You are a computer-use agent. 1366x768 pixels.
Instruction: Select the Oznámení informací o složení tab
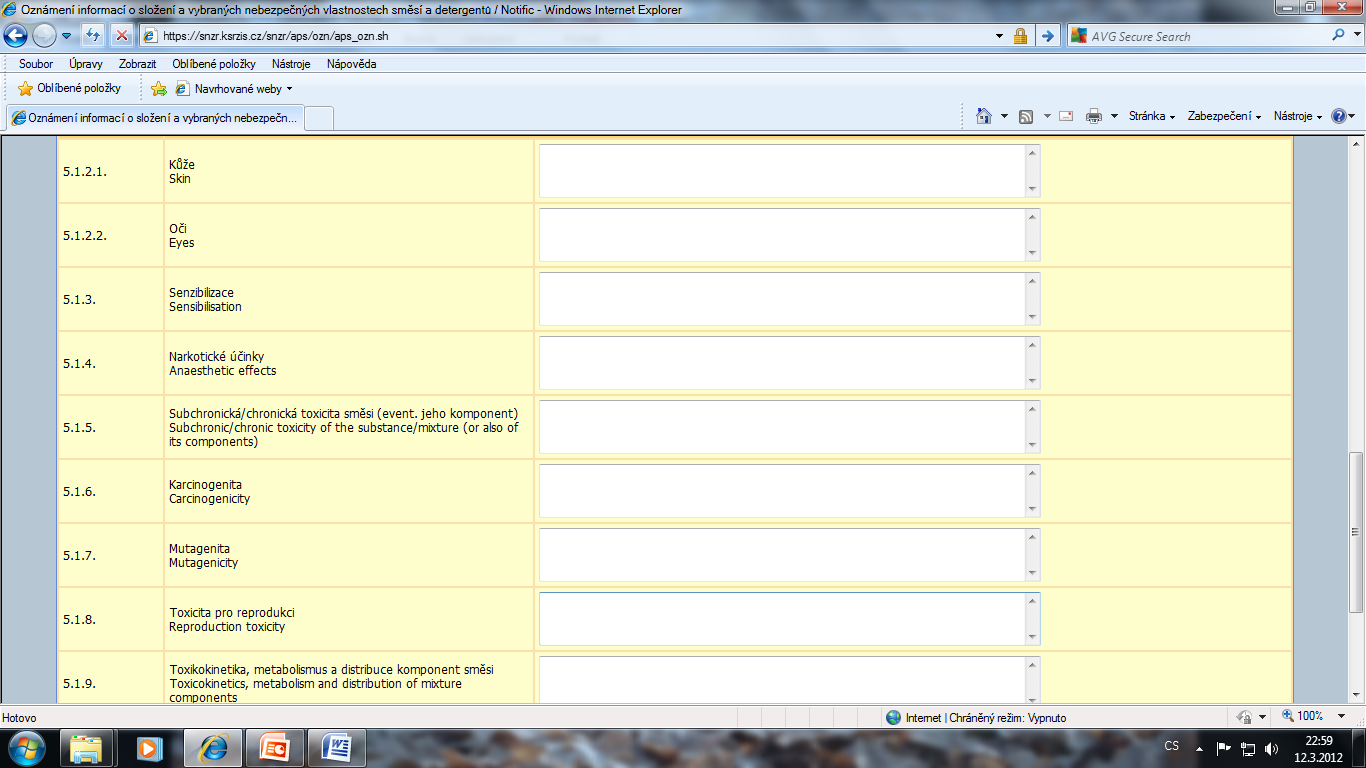(x=154, y=118)
